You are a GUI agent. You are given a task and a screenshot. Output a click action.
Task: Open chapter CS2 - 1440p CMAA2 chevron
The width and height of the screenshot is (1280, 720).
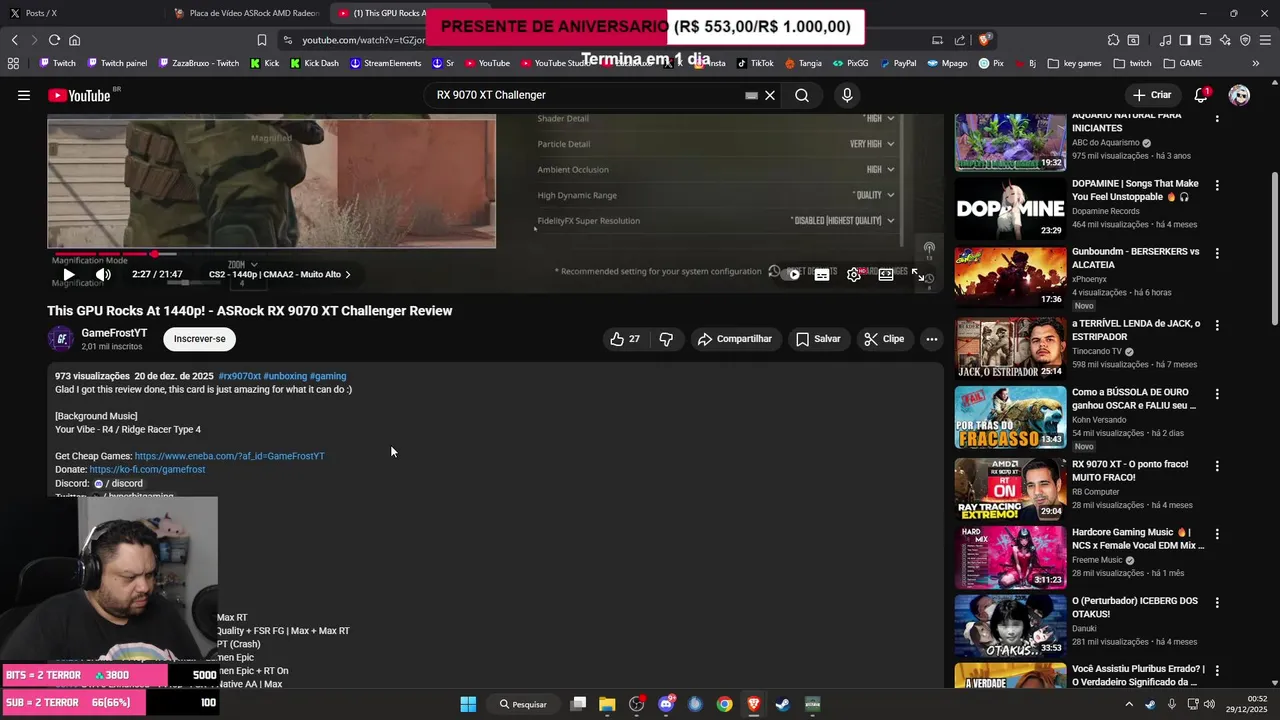[x=348, y=274]
